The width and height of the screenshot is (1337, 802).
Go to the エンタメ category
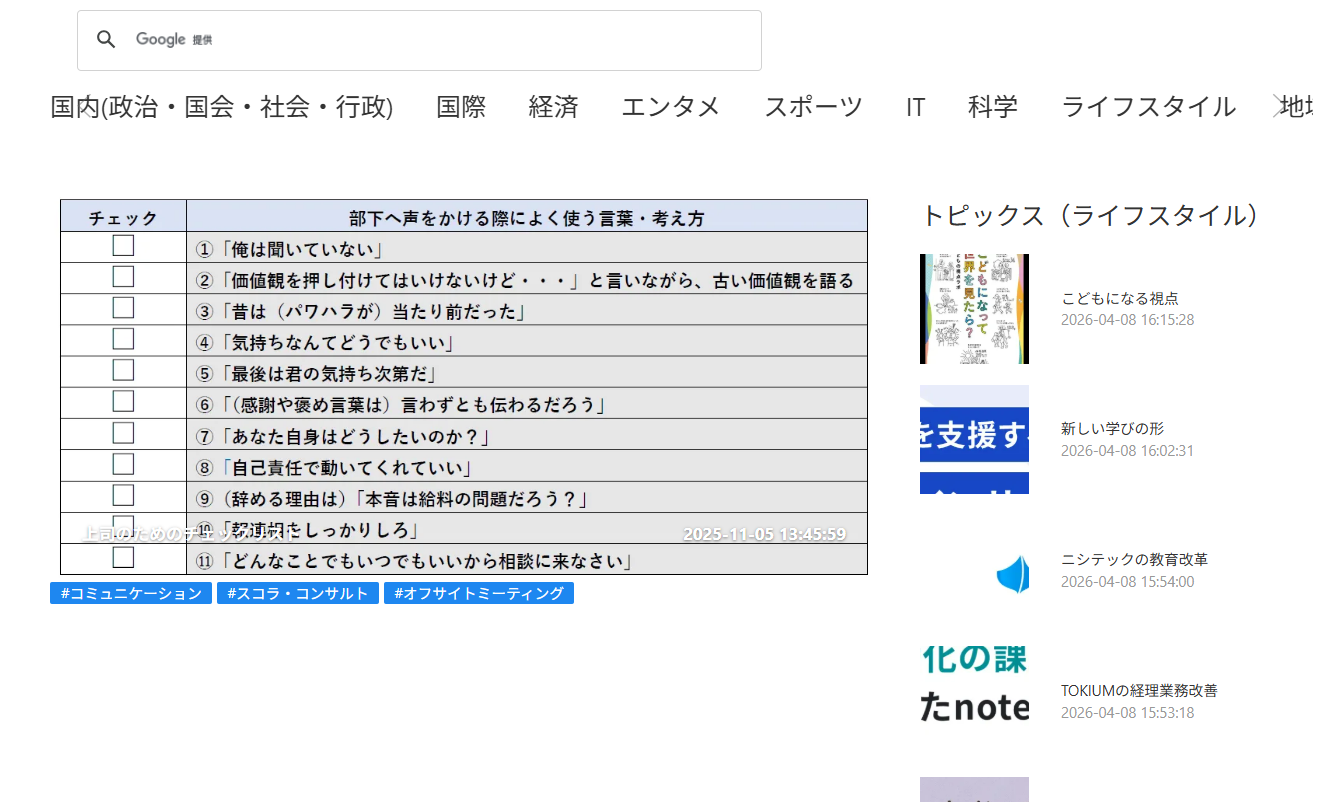tap(670, 107)
